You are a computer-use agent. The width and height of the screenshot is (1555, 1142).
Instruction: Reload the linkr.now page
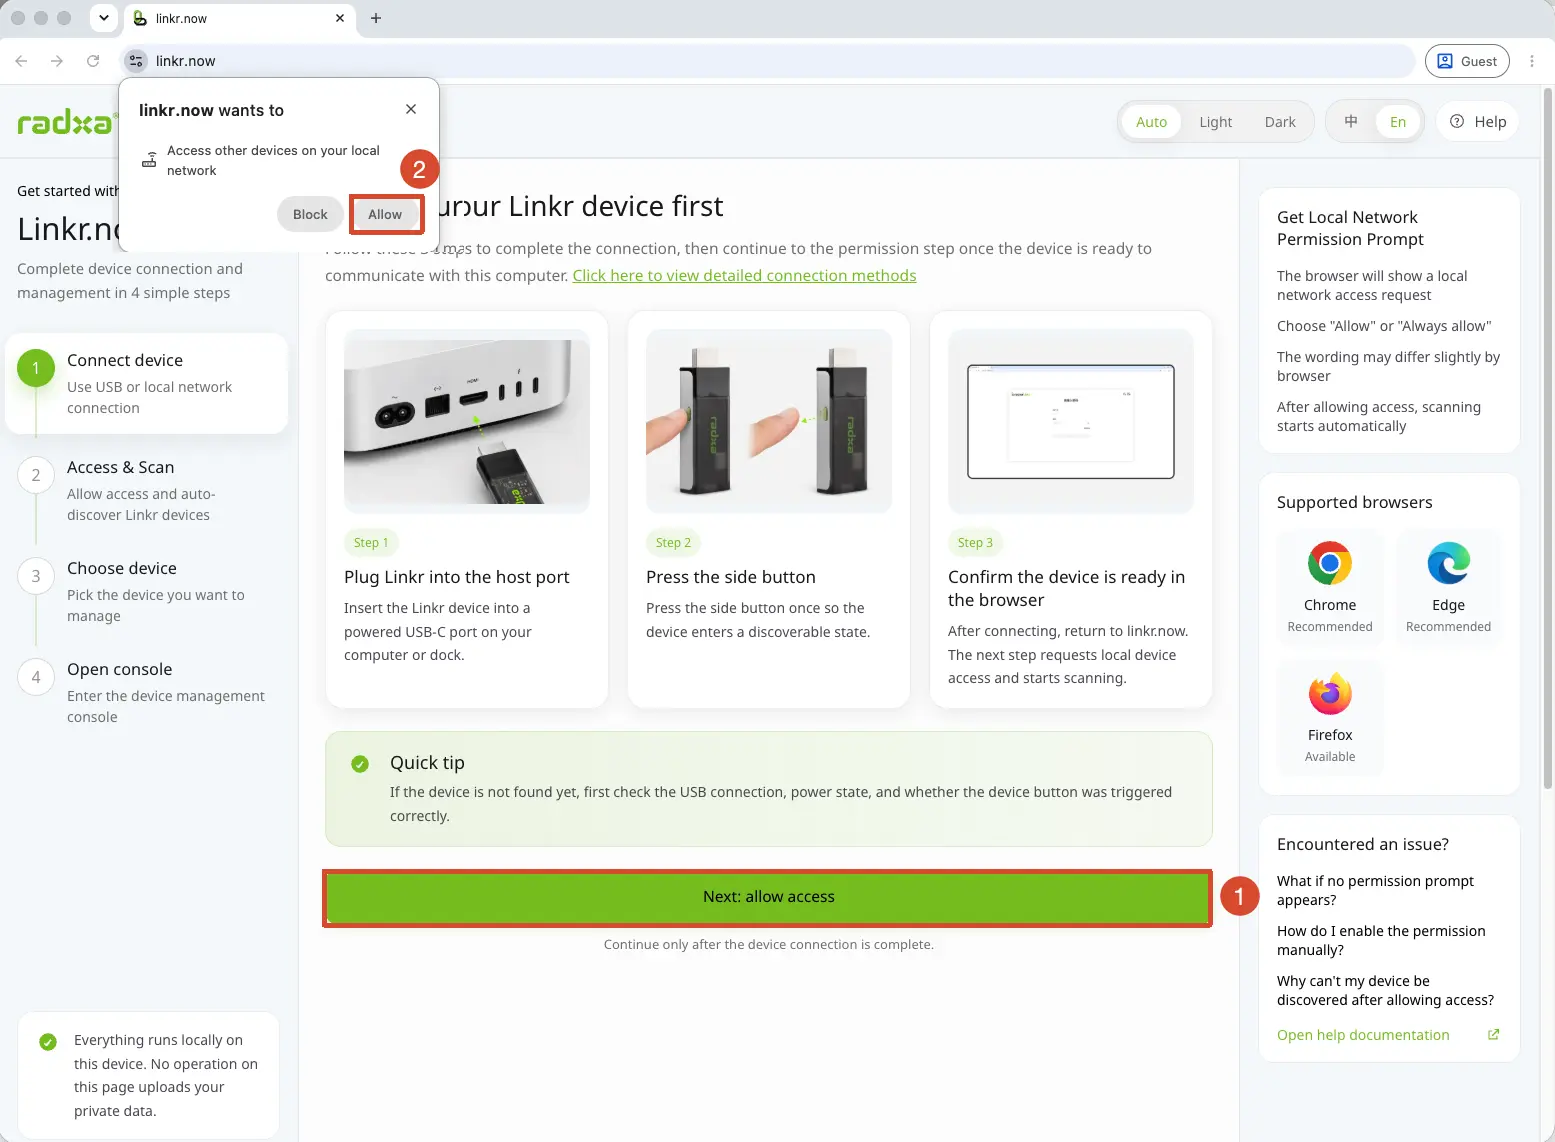pos(93,61)
